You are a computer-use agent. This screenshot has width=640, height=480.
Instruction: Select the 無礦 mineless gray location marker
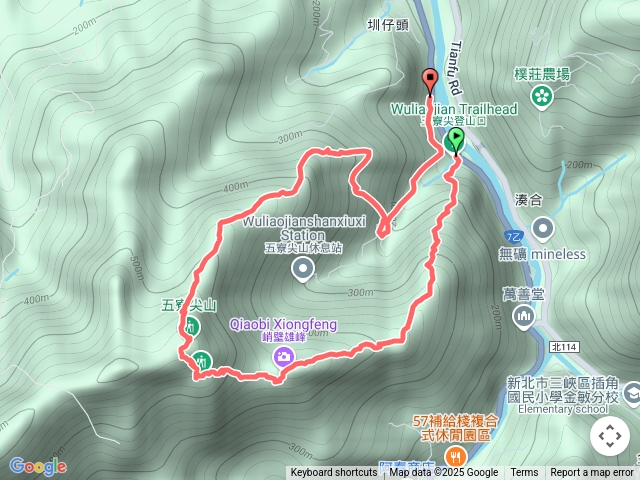543,230
